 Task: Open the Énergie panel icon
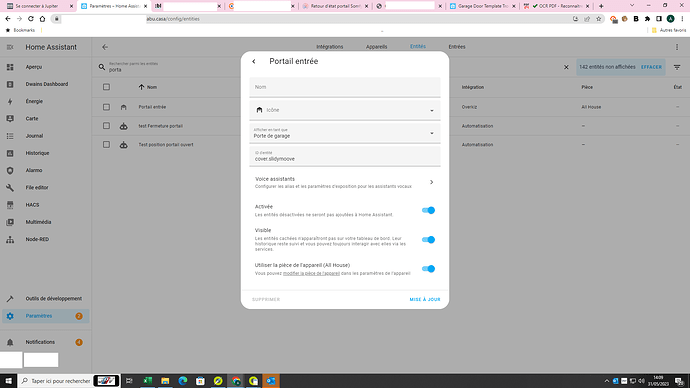(x=10, y=101)
